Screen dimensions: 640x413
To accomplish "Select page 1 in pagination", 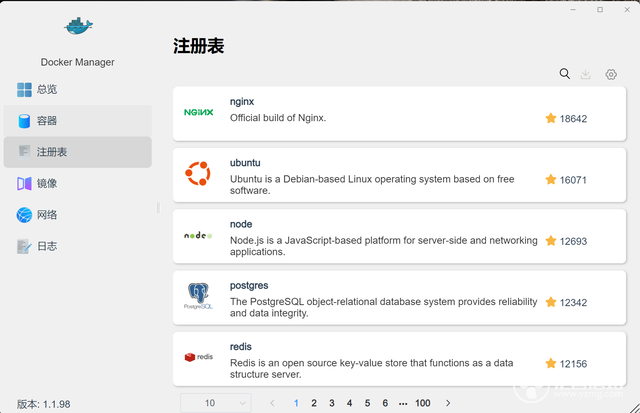I will click(296, 403).
